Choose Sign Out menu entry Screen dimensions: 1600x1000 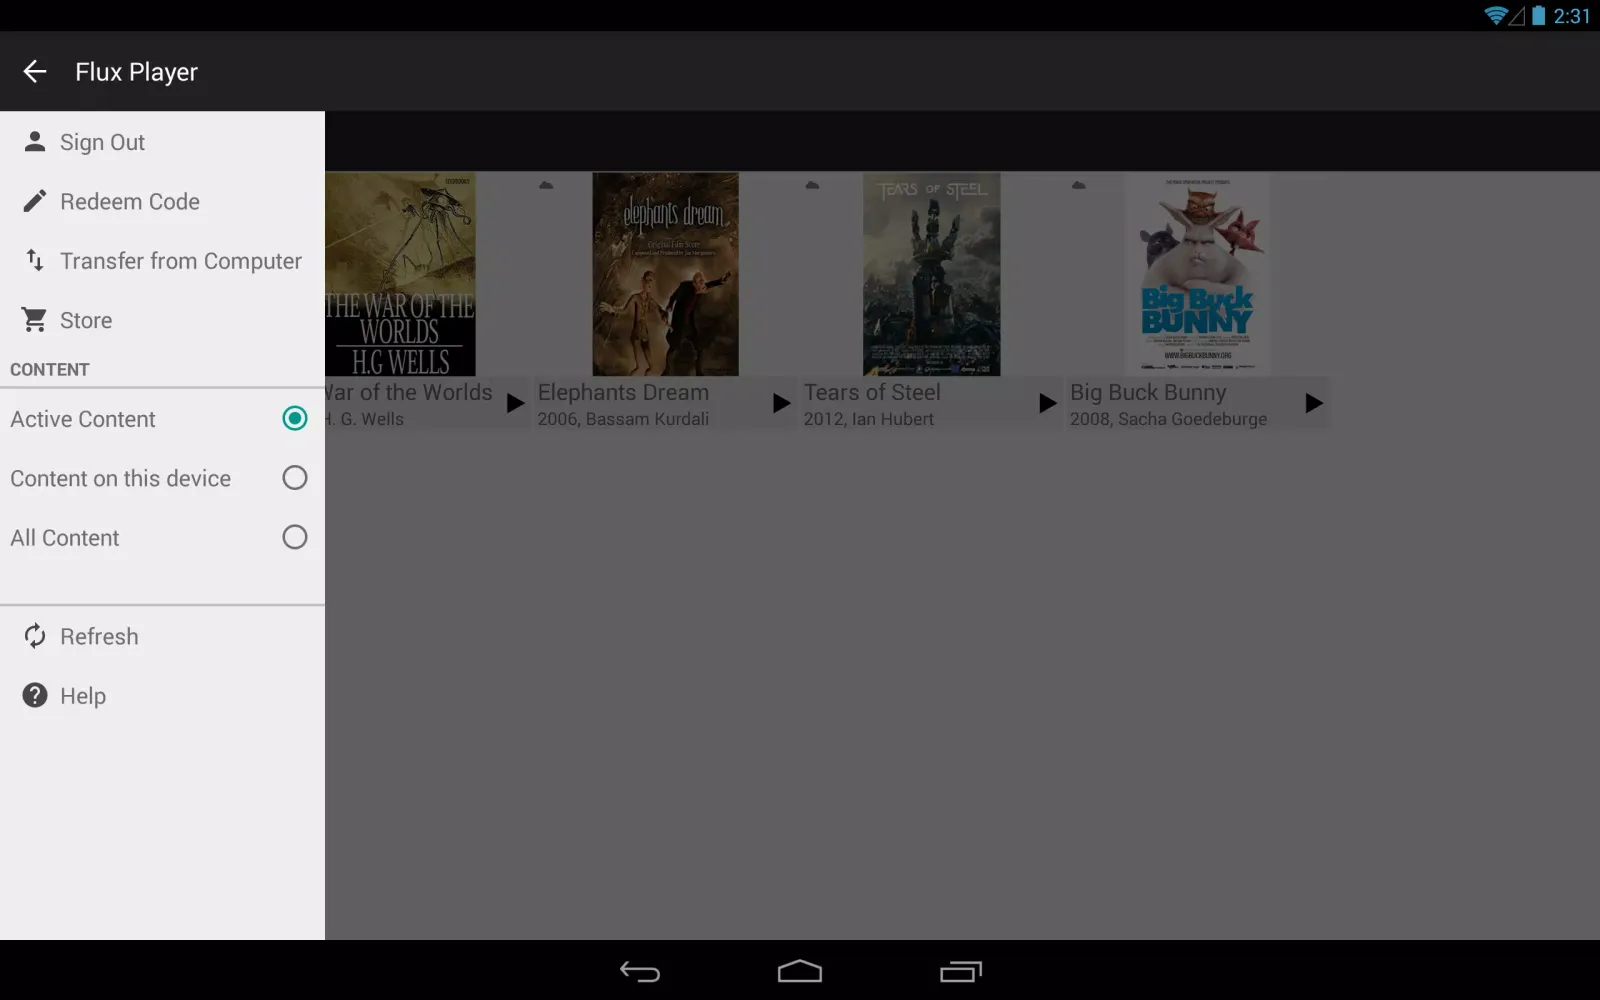coord(162,142)
